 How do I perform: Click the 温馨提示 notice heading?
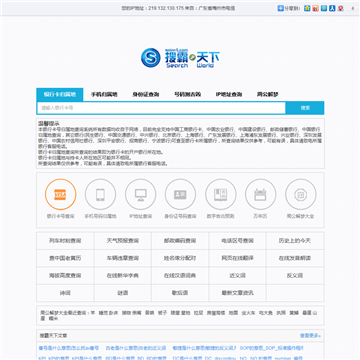[49, 124]
